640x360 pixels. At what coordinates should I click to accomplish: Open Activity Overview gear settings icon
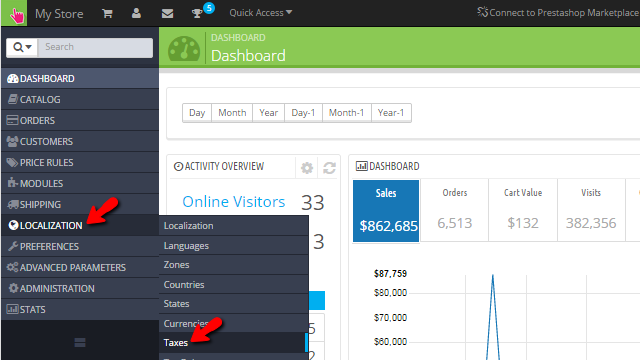click(307, 167)
